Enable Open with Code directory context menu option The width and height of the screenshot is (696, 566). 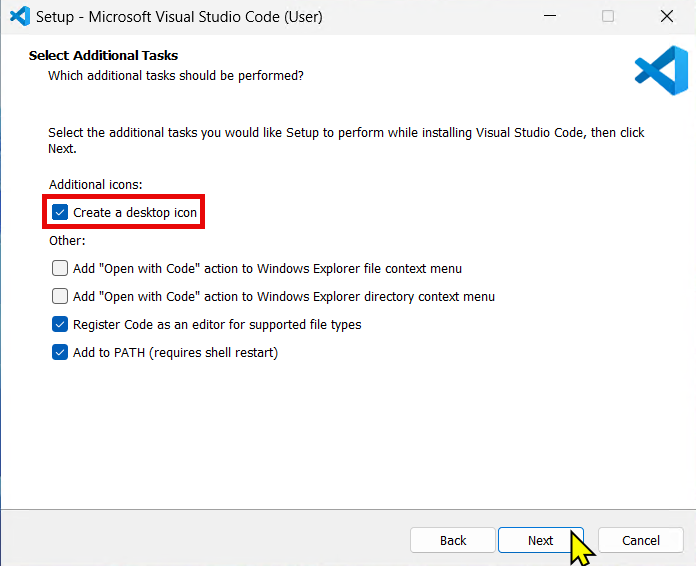tap(60, 296)
